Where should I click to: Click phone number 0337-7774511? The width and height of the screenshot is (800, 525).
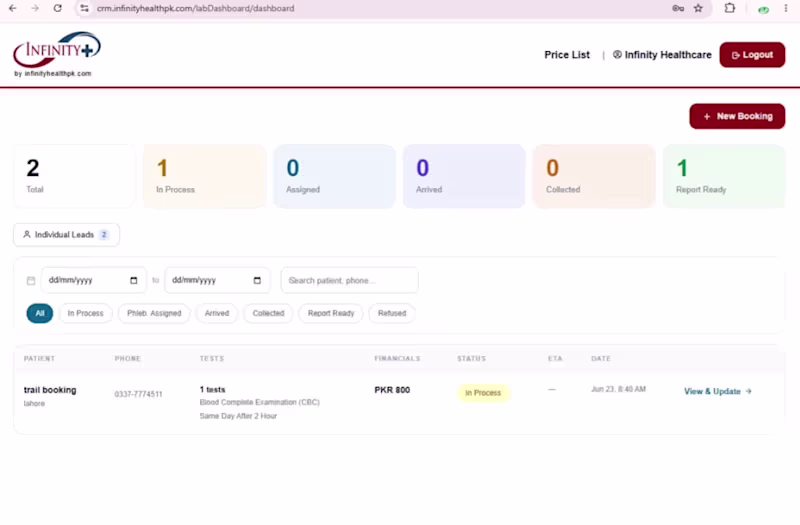(138, 394)
